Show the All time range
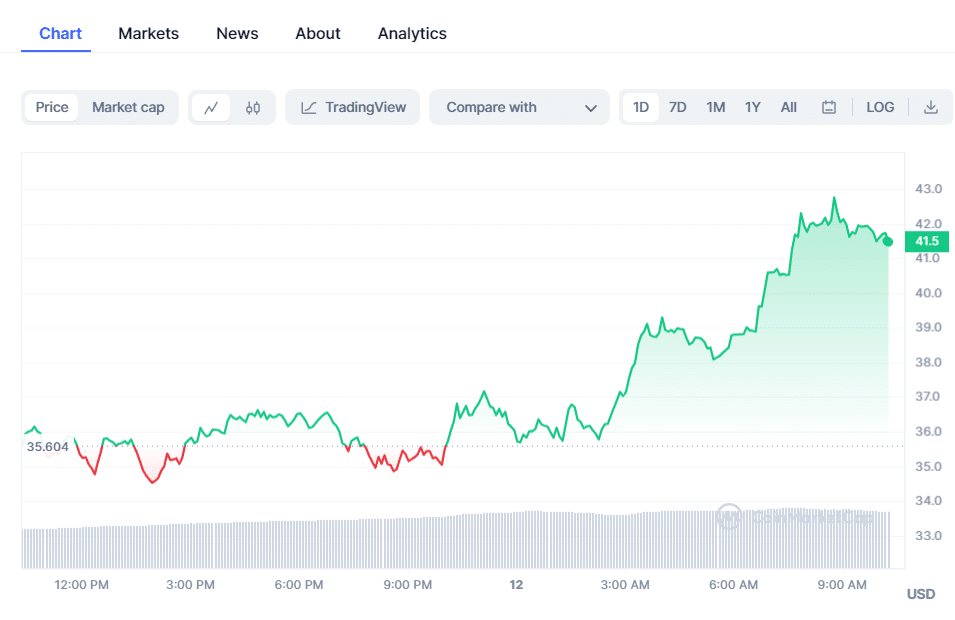The width and height of the screenshot is (955, 620). point(789,108)
